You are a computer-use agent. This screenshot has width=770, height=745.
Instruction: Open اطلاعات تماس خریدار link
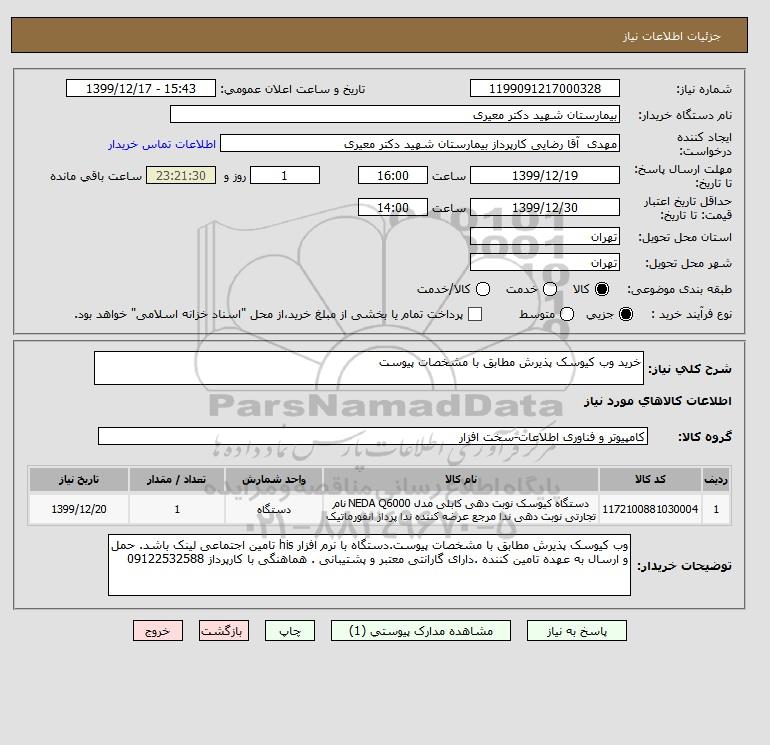tap(162, 144)
